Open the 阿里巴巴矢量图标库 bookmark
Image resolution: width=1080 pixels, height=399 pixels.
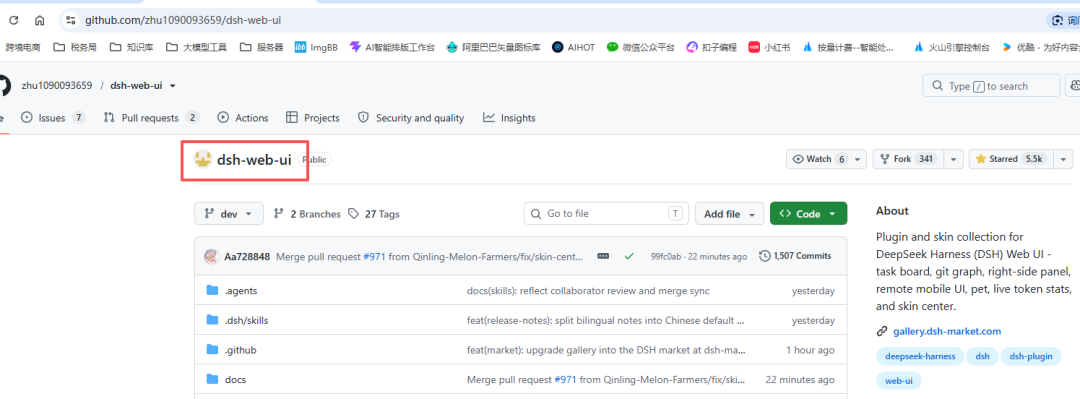point(493,48)
